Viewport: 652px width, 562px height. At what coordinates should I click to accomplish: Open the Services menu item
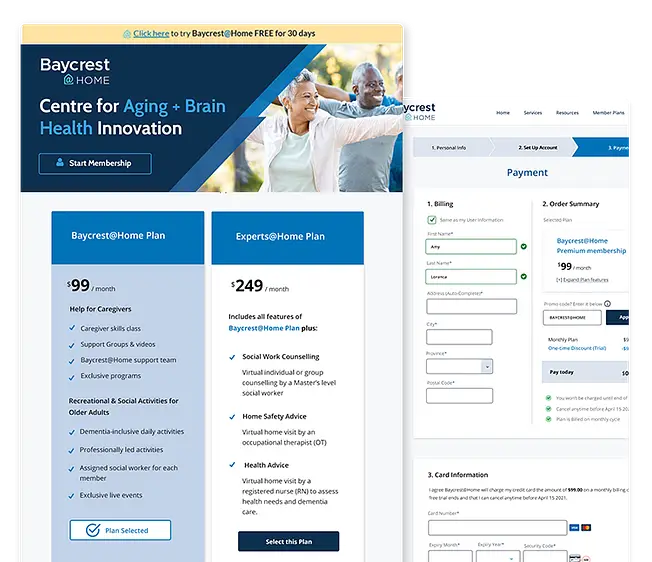click(533, 113)
